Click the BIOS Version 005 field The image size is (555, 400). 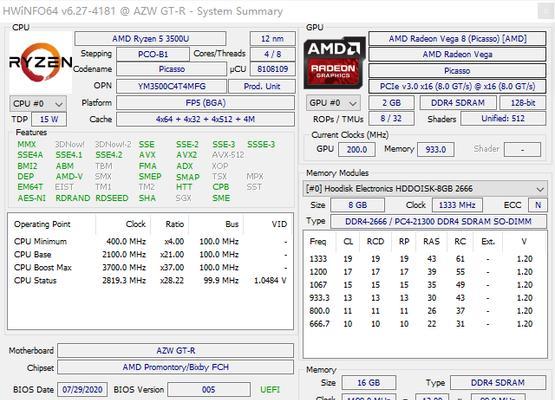click(x=209, y=390)
